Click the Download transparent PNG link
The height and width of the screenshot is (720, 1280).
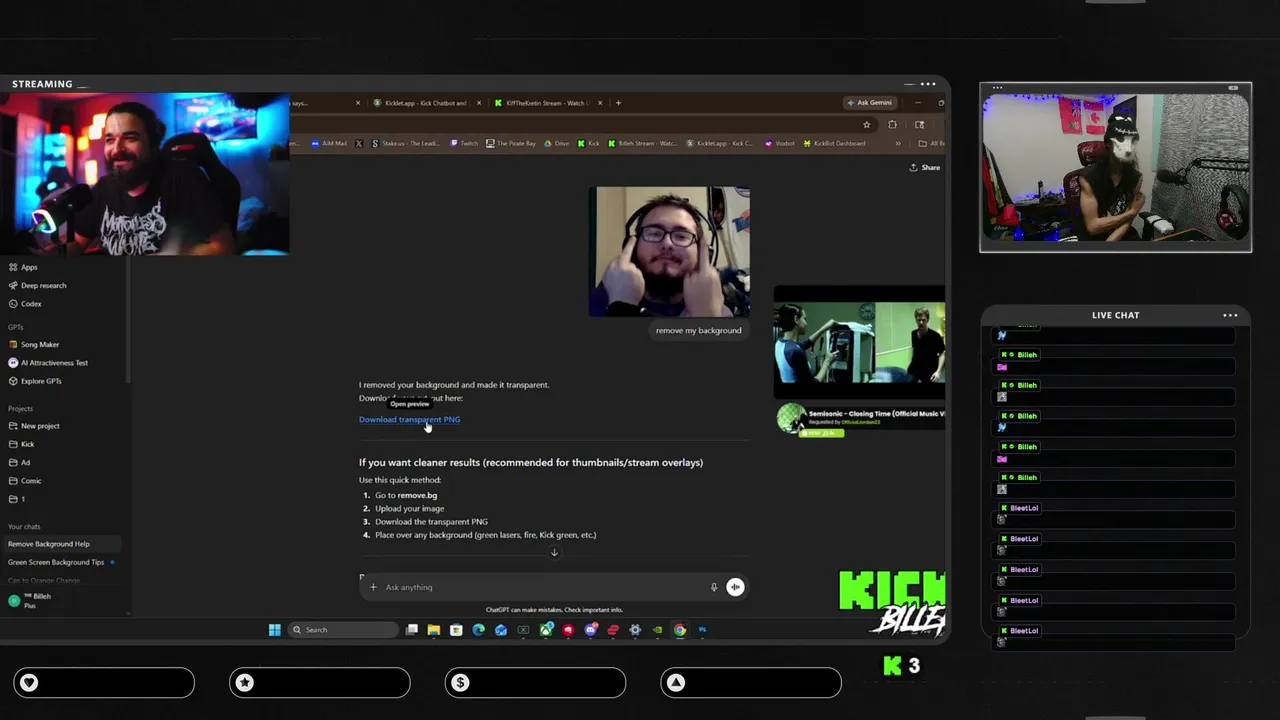(409, 419)
